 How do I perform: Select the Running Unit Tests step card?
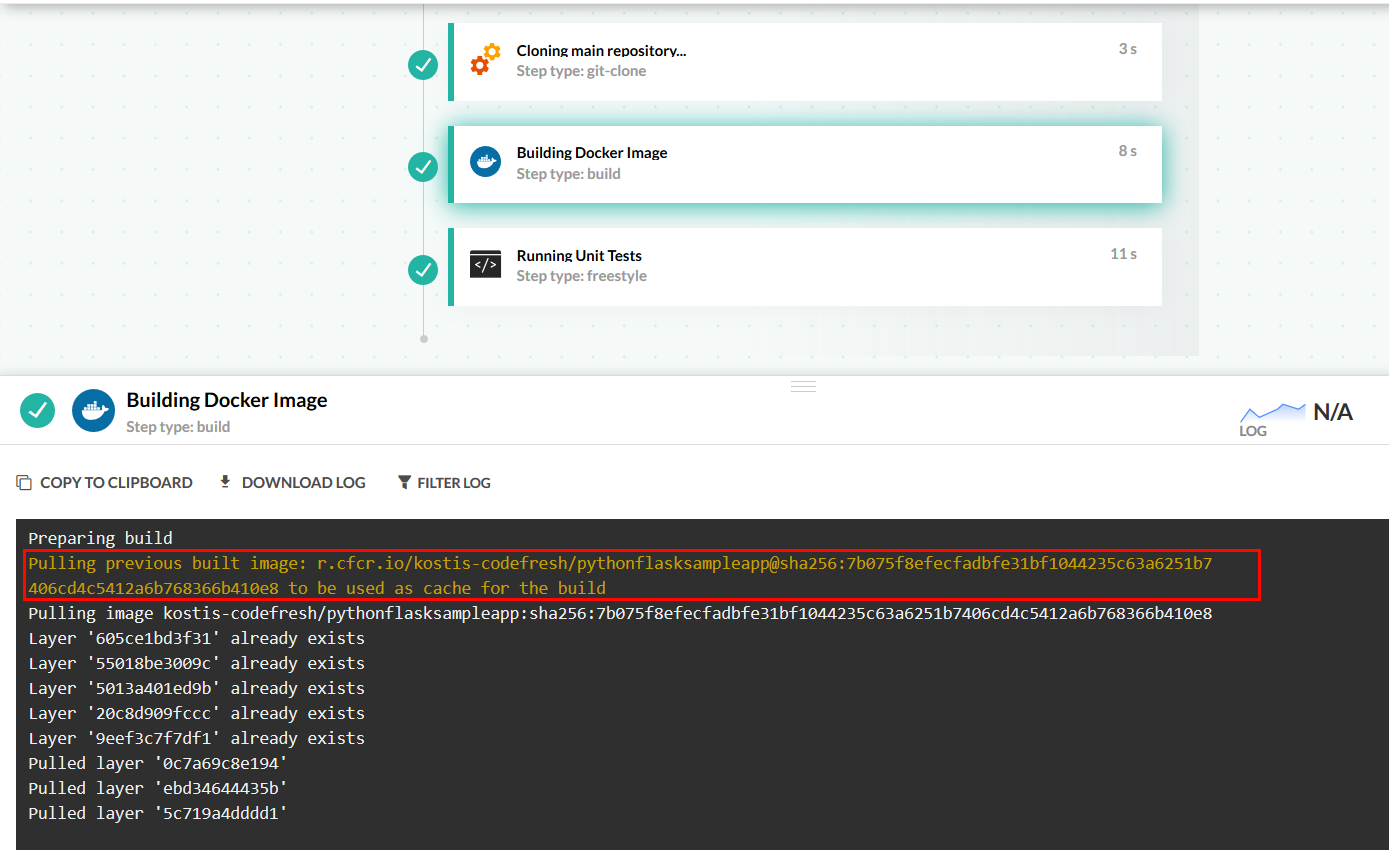tap(805, 267)
